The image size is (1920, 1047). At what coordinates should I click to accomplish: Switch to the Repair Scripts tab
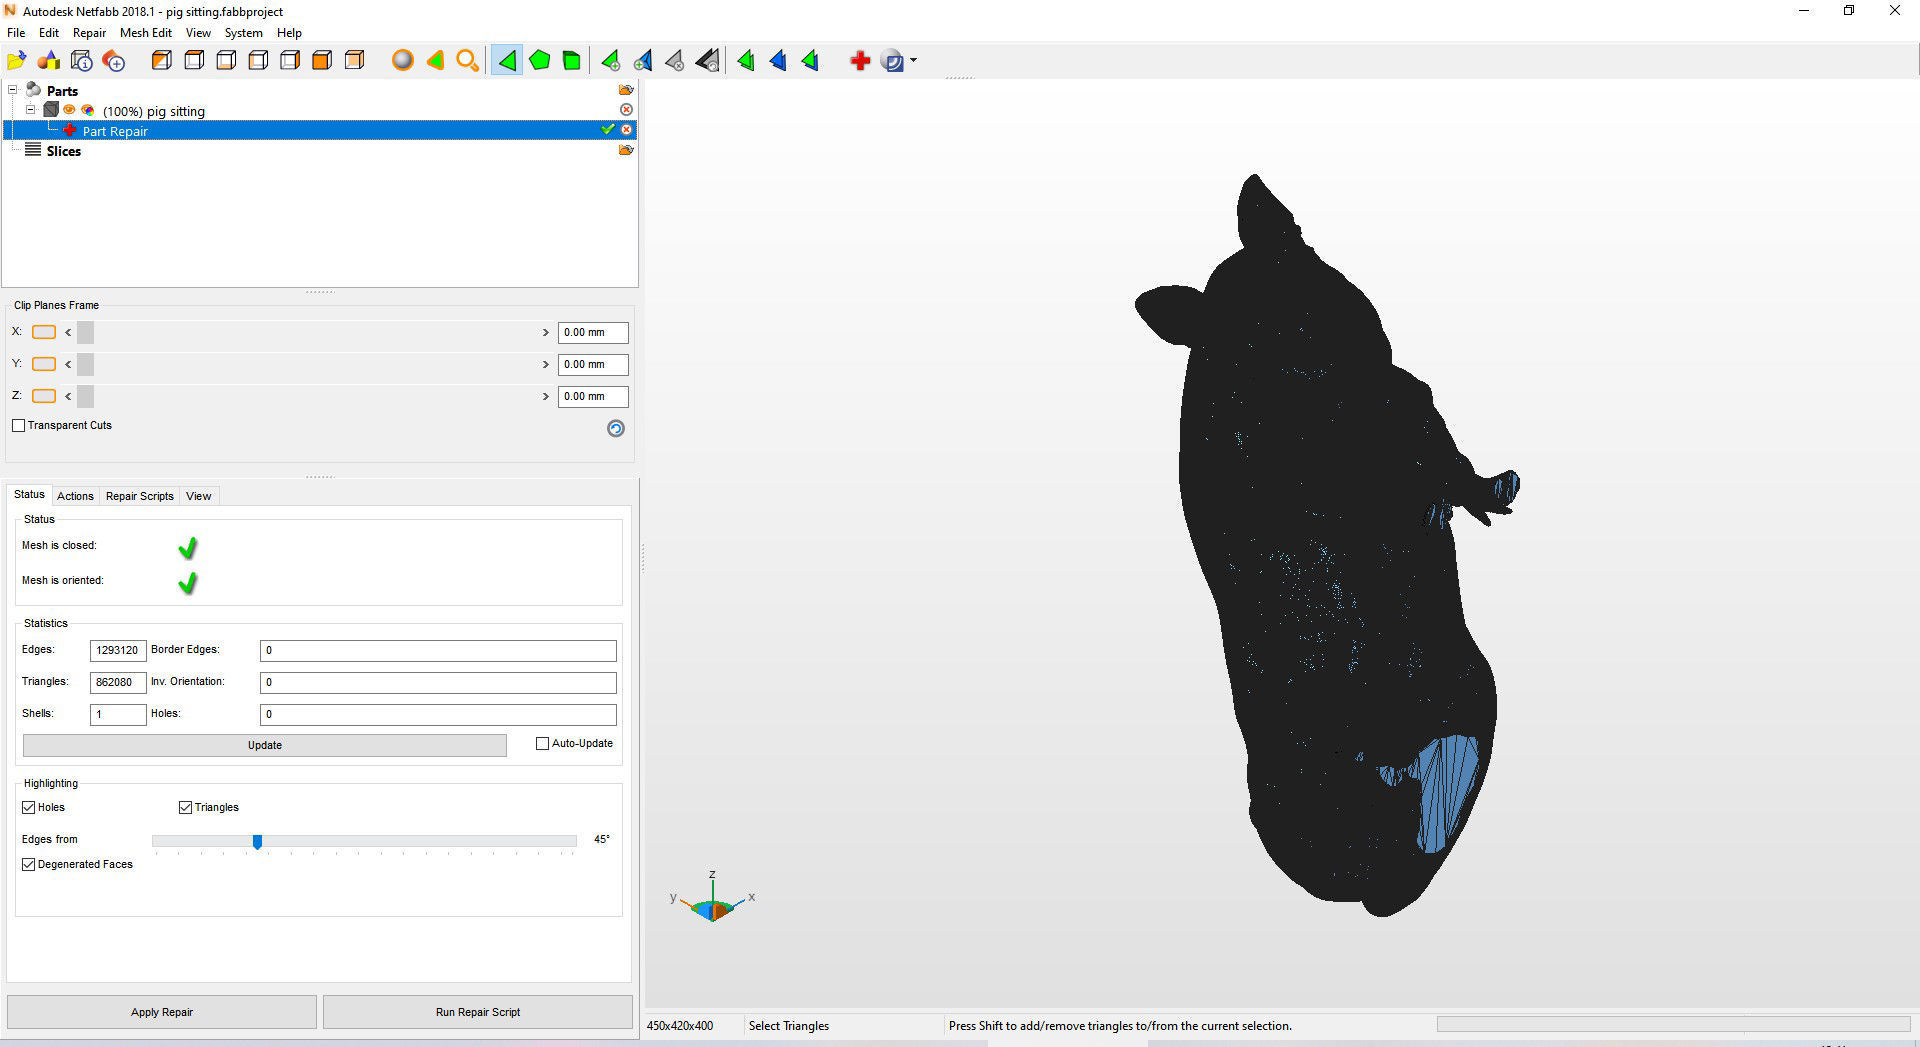pos(140,496)
